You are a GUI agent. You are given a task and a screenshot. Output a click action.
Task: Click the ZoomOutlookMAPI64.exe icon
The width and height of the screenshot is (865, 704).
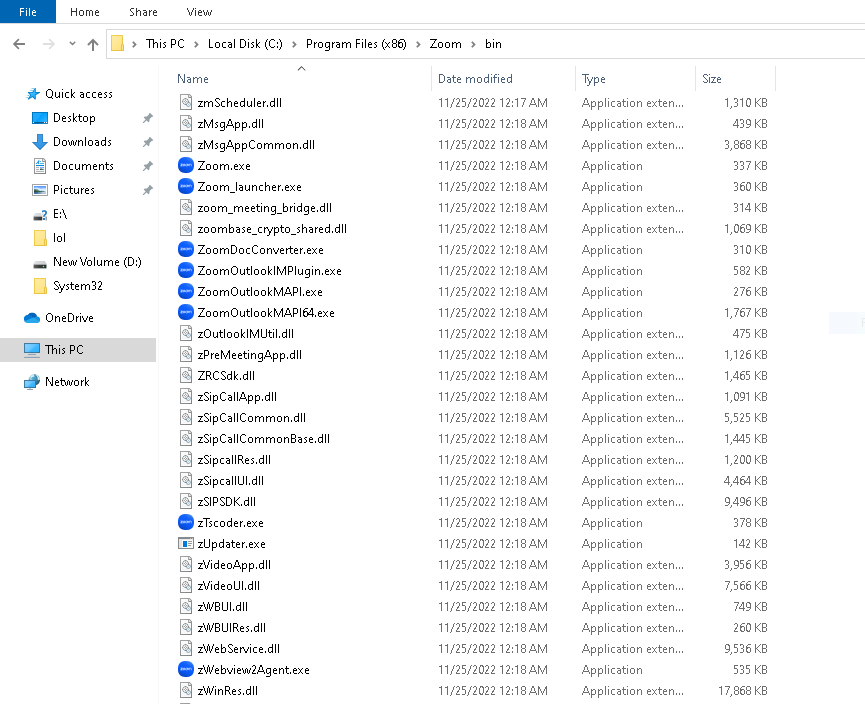[186, 312]
